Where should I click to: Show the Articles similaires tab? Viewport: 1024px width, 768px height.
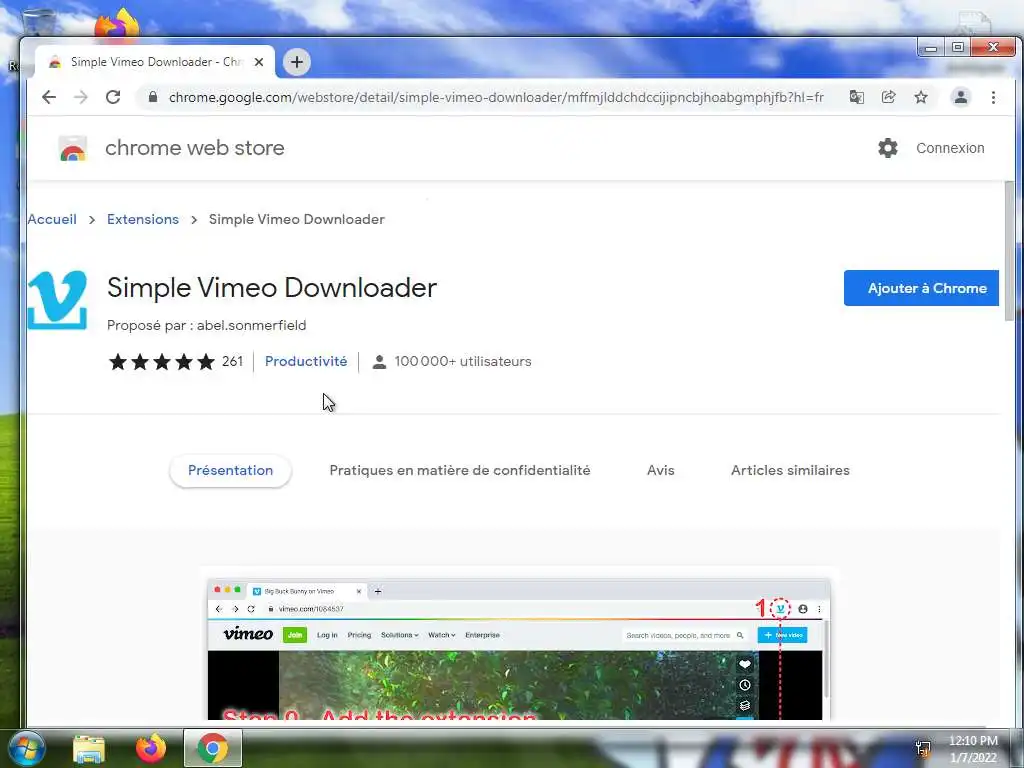[790, 470]
